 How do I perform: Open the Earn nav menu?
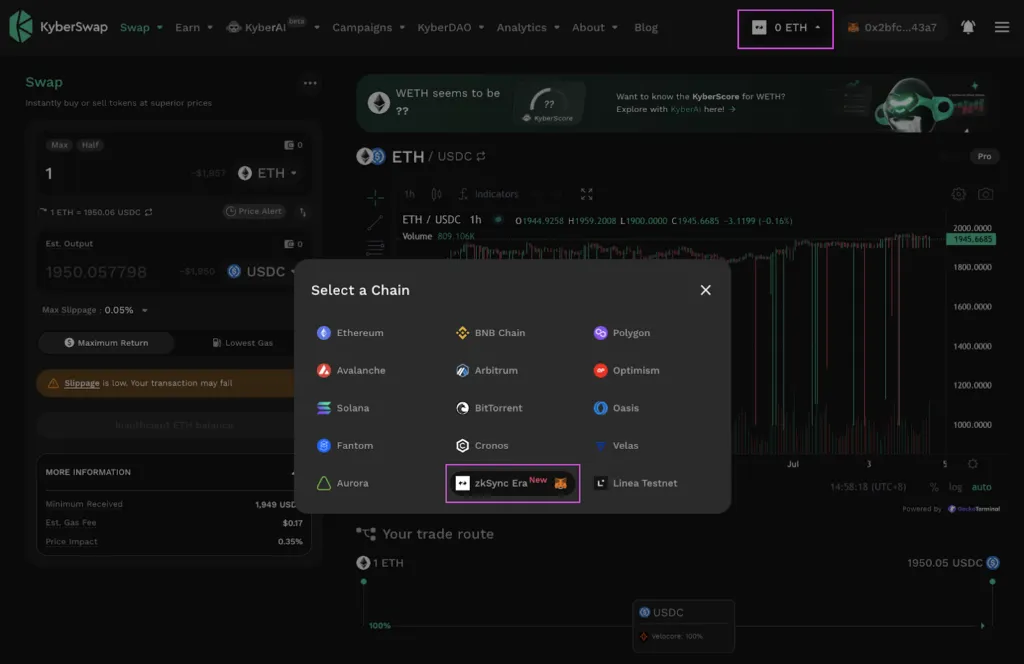click(193, 27)
